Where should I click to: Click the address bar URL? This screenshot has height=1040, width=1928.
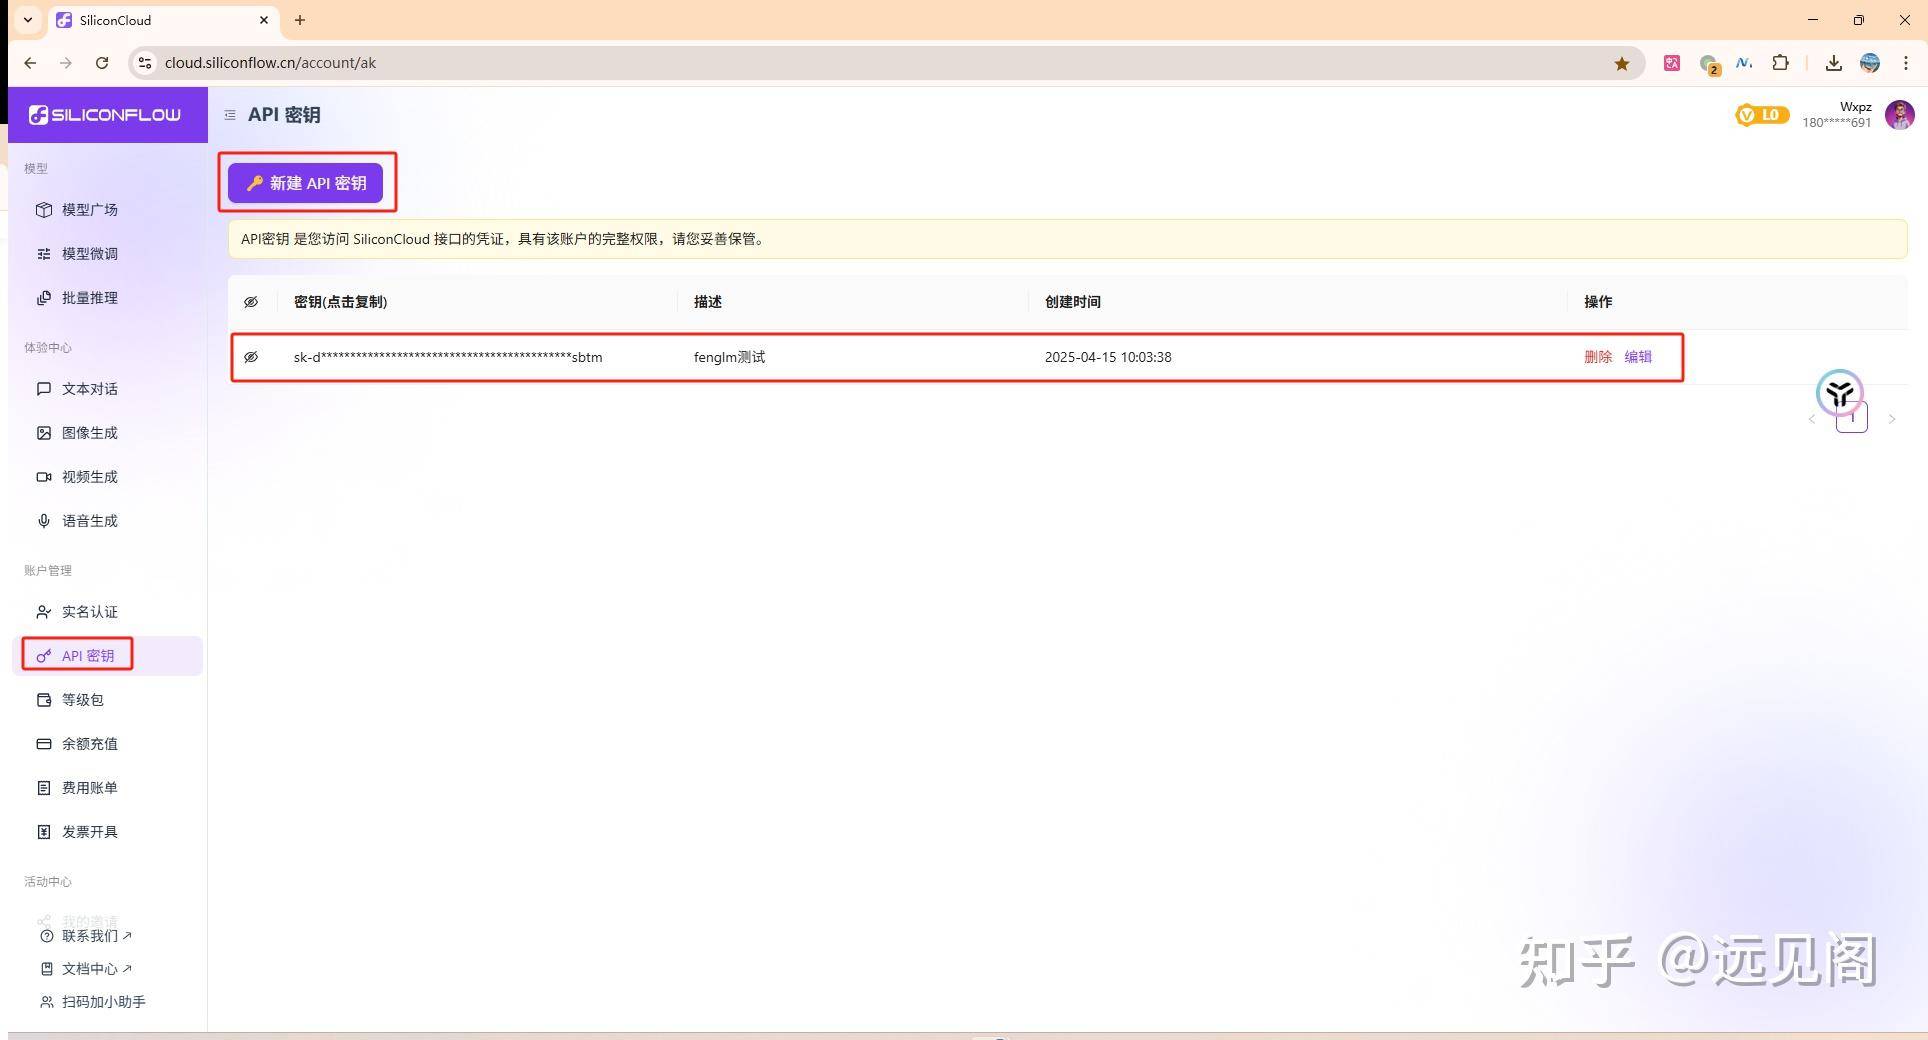pyautogui.click(x=270, y=63)
